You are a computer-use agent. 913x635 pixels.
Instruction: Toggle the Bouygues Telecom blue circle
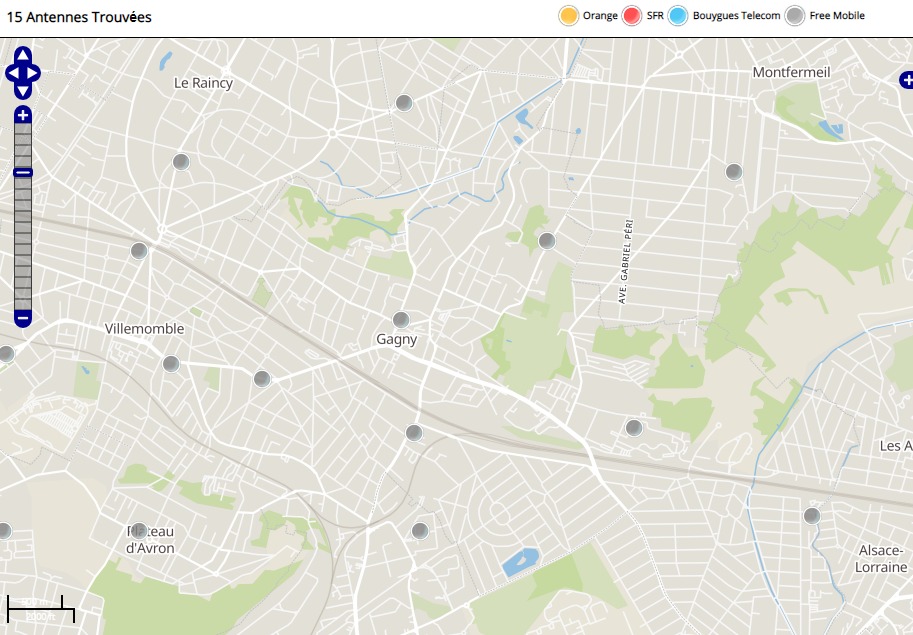(x=678, y=16)
